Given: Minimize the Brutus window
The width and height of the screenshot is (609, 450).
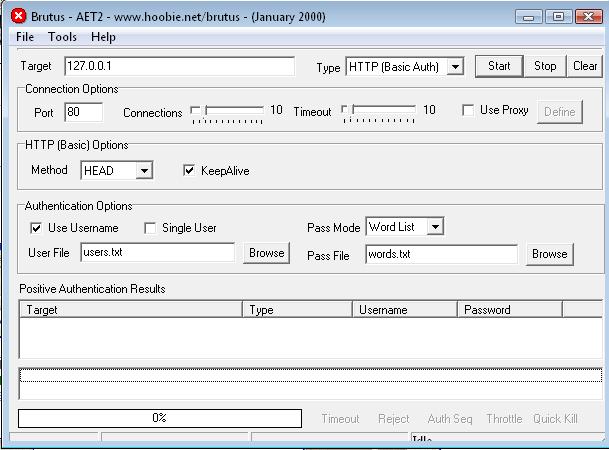Looking at the screenshot, I should (x=528, y=17).
